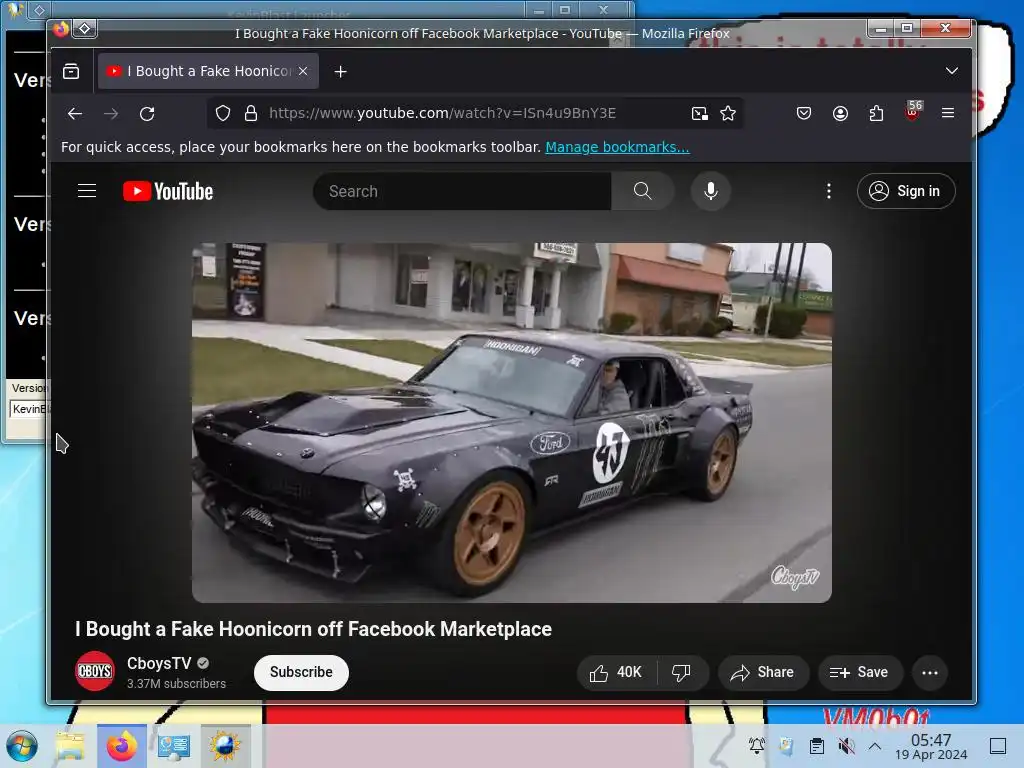1024x768 pixels.
Task: Click the Firefox taskbar icon
Action: coord(122,746)
